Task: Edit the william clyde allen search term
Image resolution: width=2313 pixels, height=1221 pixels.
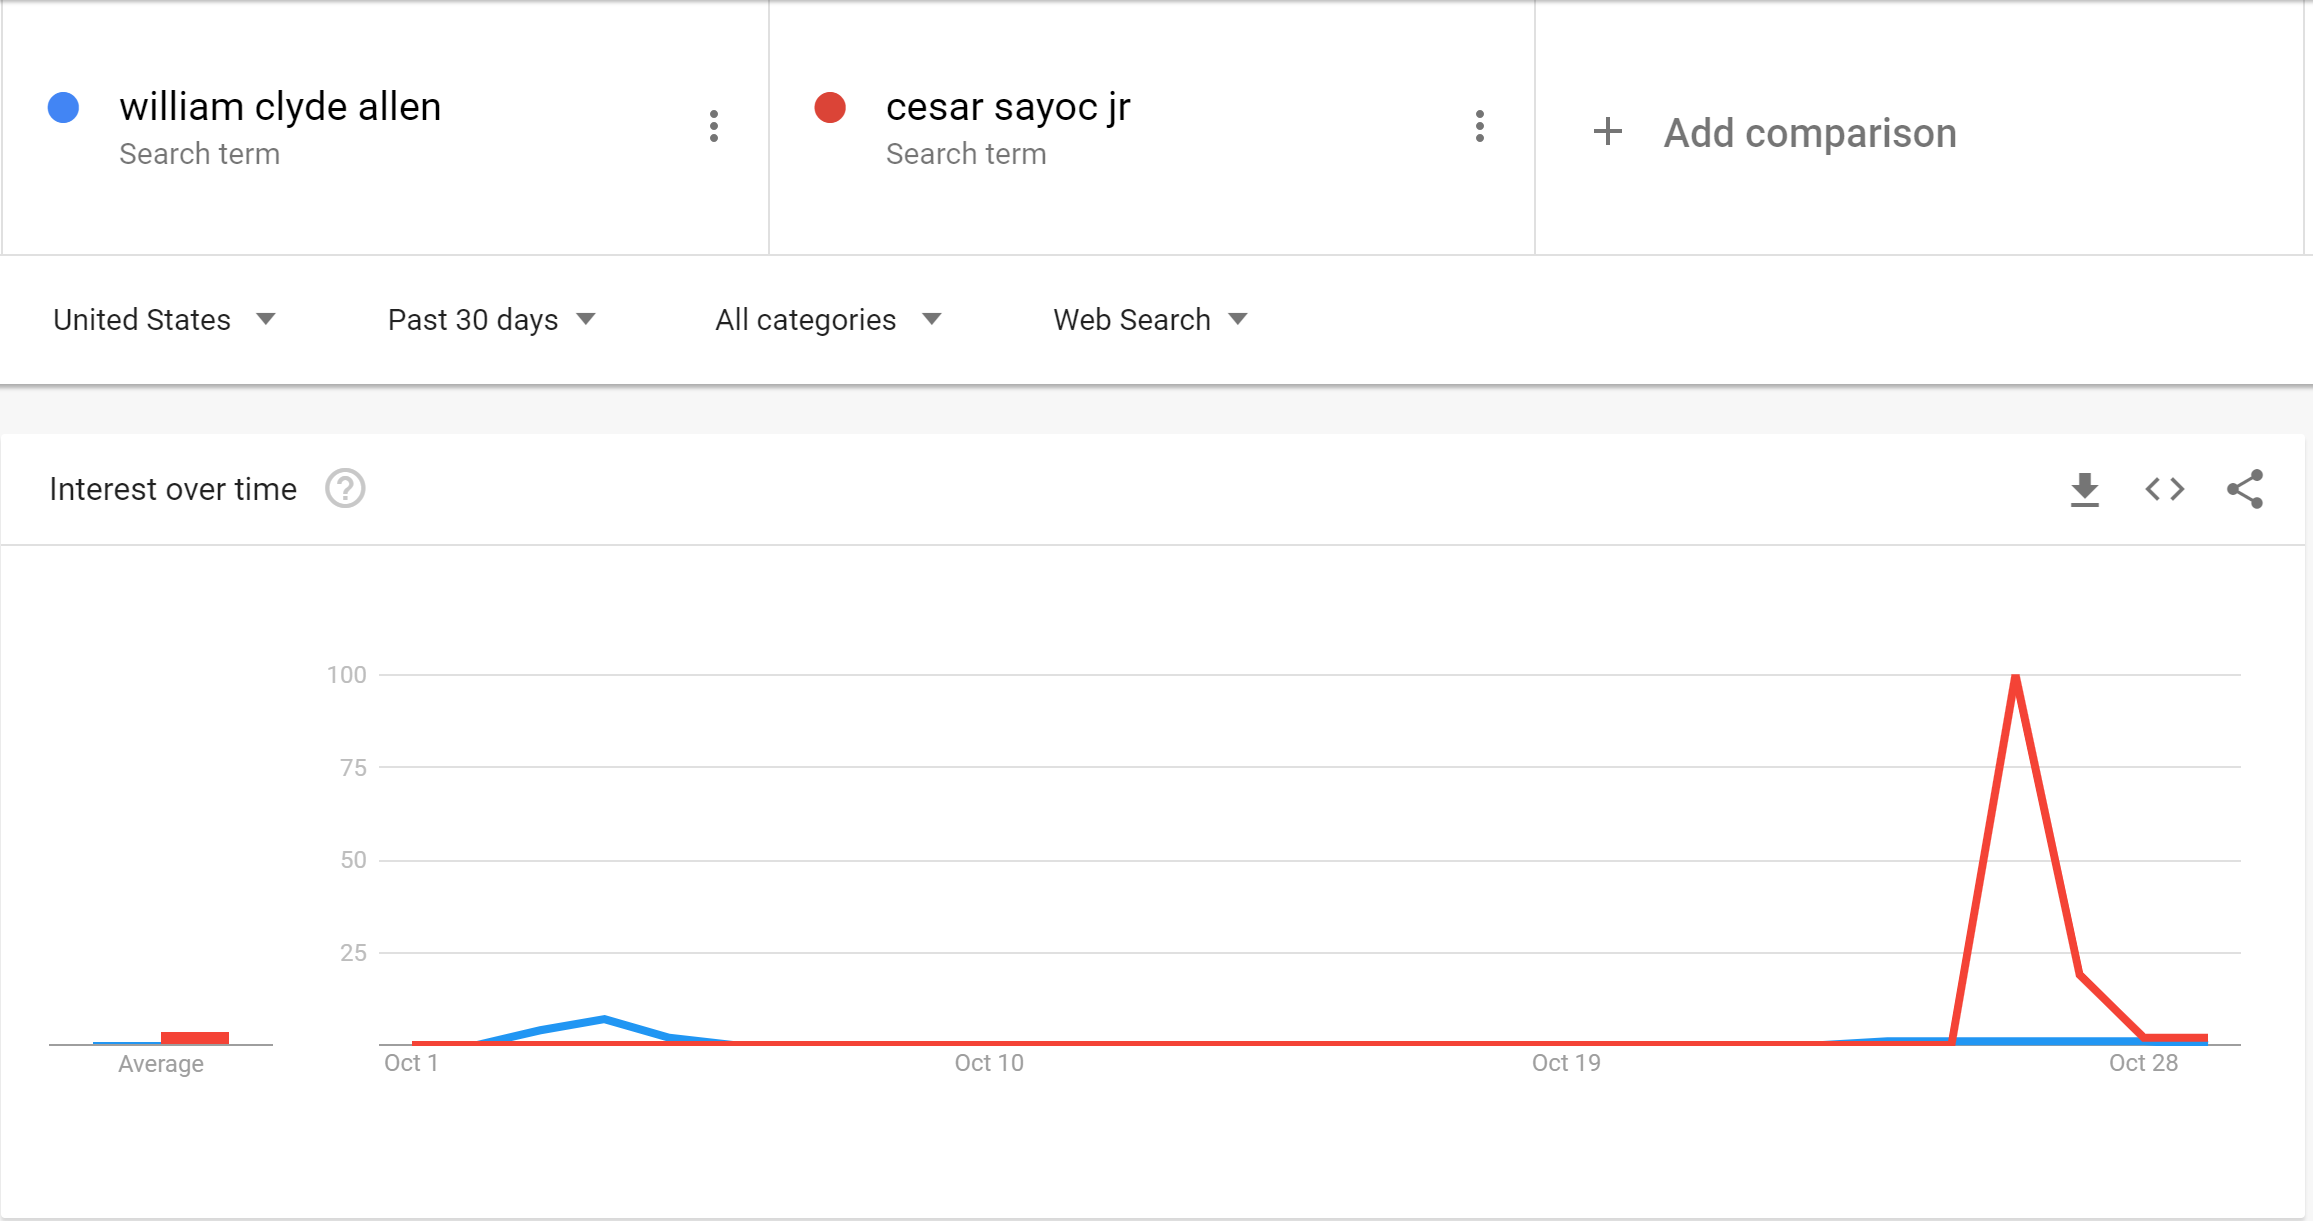Action: [x=280, y=107]
